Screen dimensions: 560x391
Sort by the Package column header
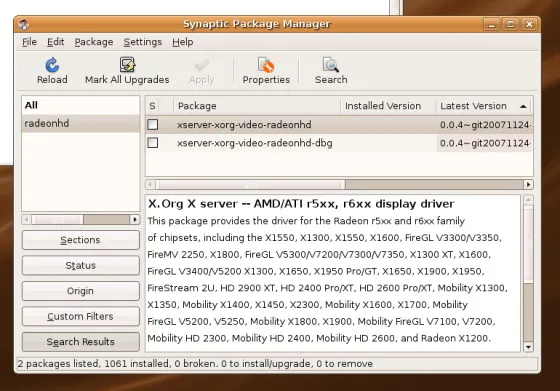click(257, 106)
